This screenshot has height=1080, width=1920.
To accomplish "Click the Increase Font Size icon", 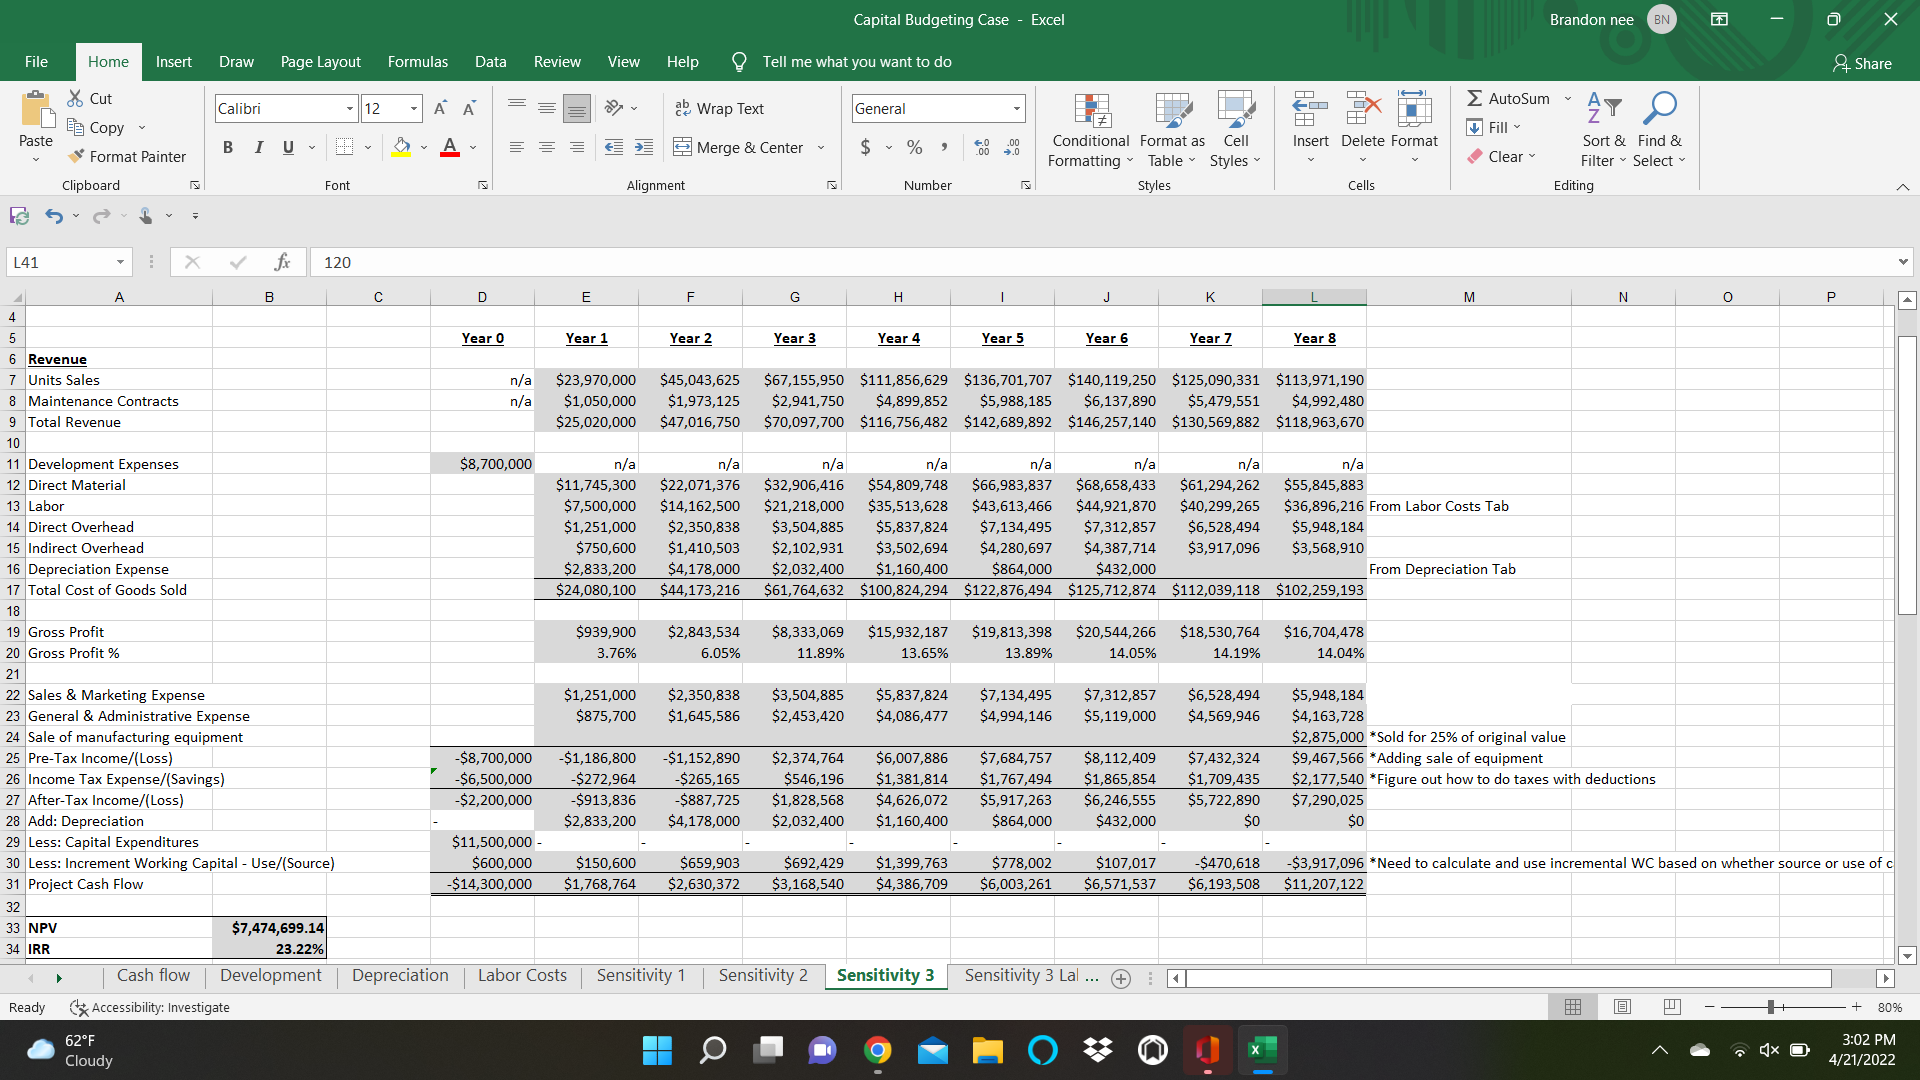I will 440,108.
